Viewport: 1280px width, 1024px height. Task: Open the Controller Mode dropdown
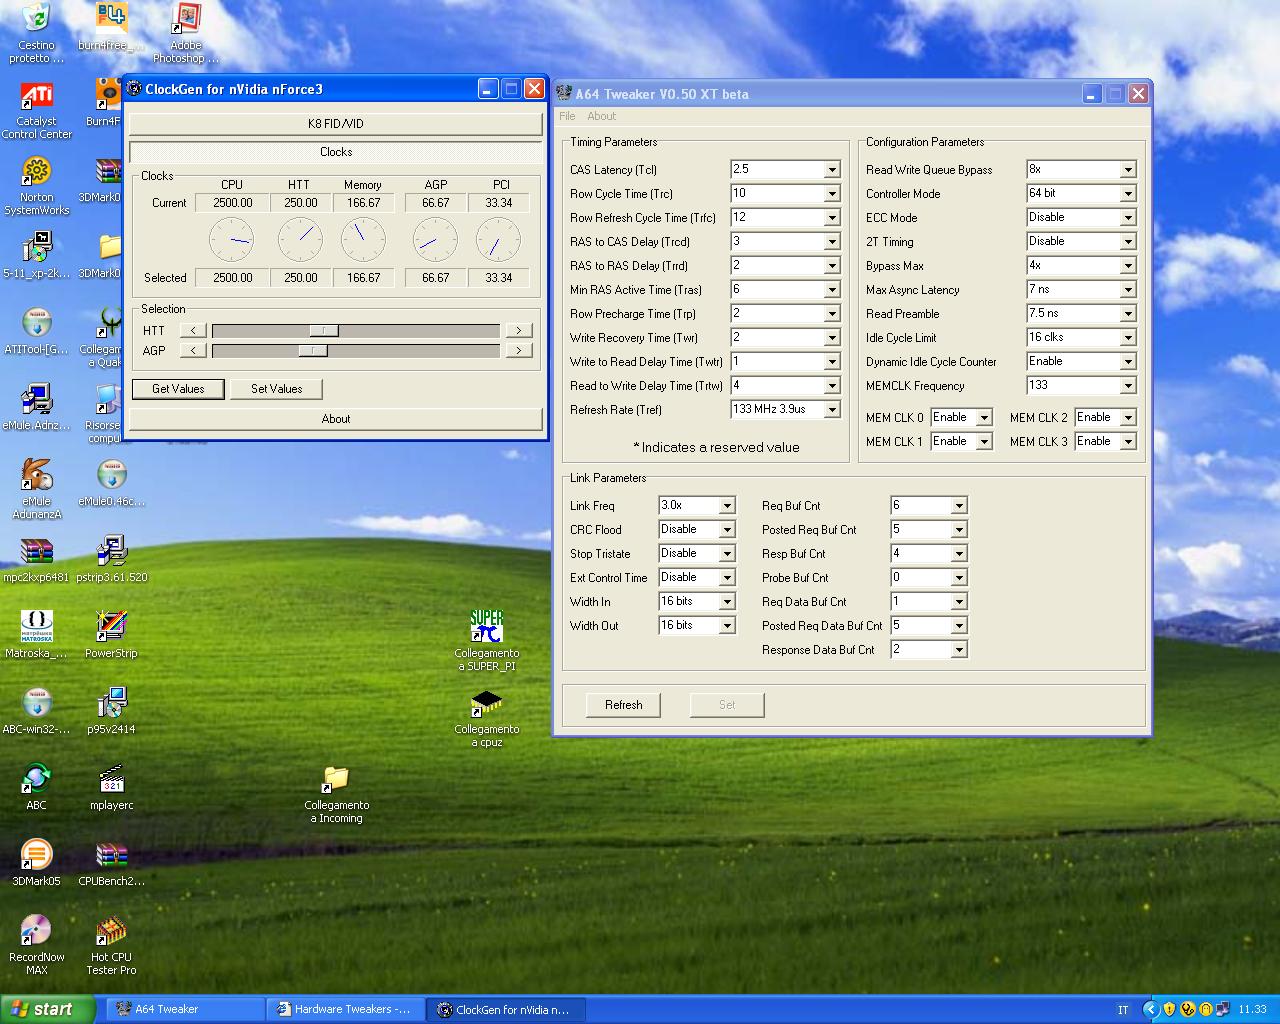click(1128, 194)
